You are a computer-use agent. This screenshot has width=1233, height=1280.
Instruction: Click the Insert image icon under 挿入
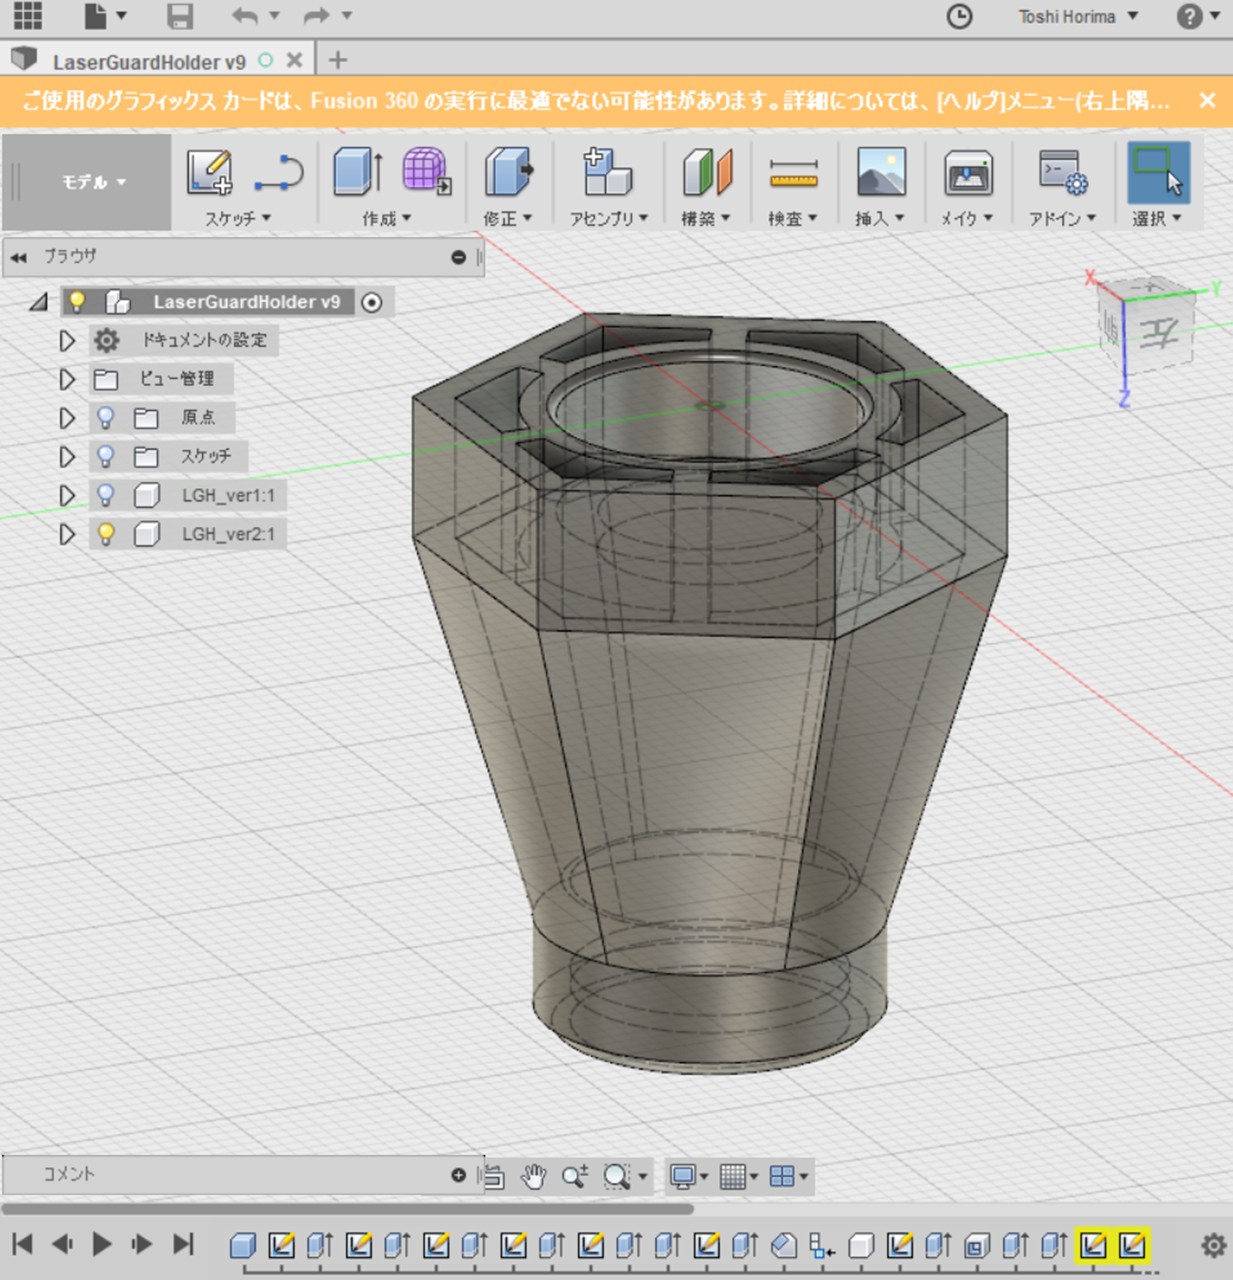tap(880, 172)
